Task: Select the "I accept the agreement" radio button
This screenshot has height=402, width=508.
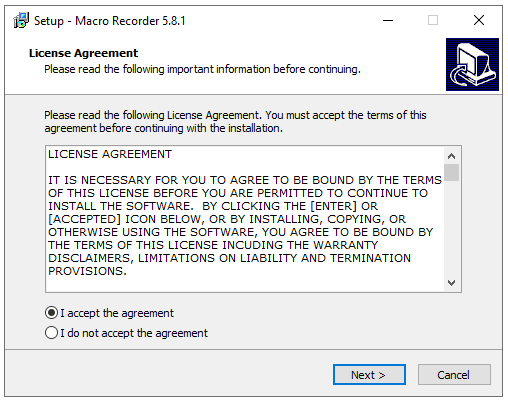Action: point(51,313)
